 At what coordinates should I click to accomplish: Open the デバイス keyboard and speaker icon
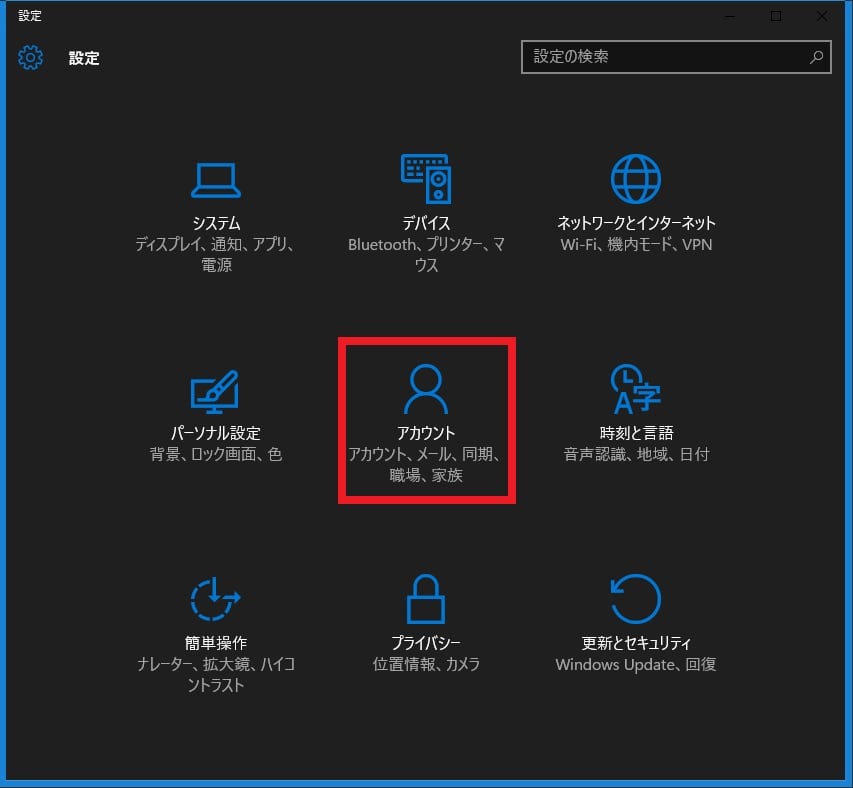click(x=426, y=178)
